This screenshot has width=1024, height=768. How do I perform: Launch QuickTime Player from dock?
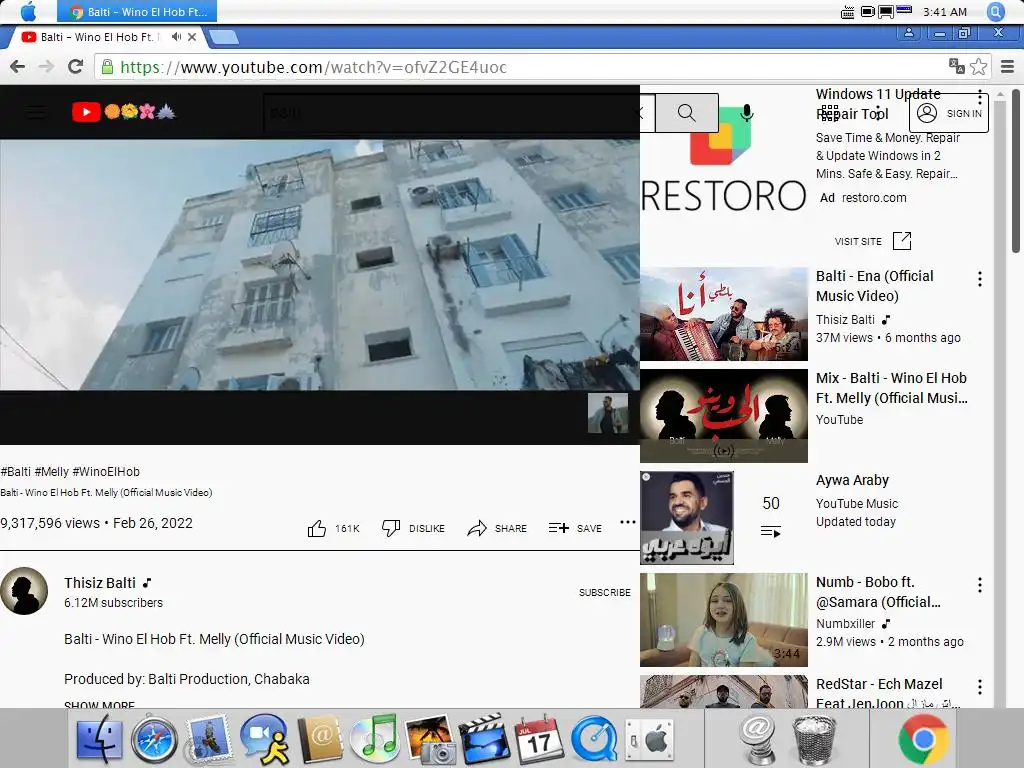(594, 740)
